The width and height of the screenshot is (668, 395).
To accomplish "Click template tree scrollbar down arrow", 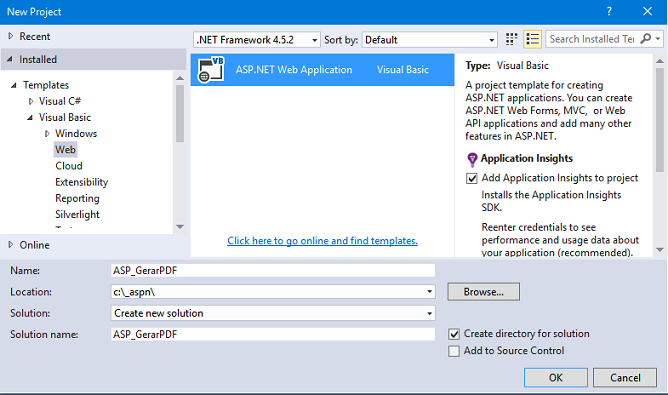I will click(x=180, y=227).
